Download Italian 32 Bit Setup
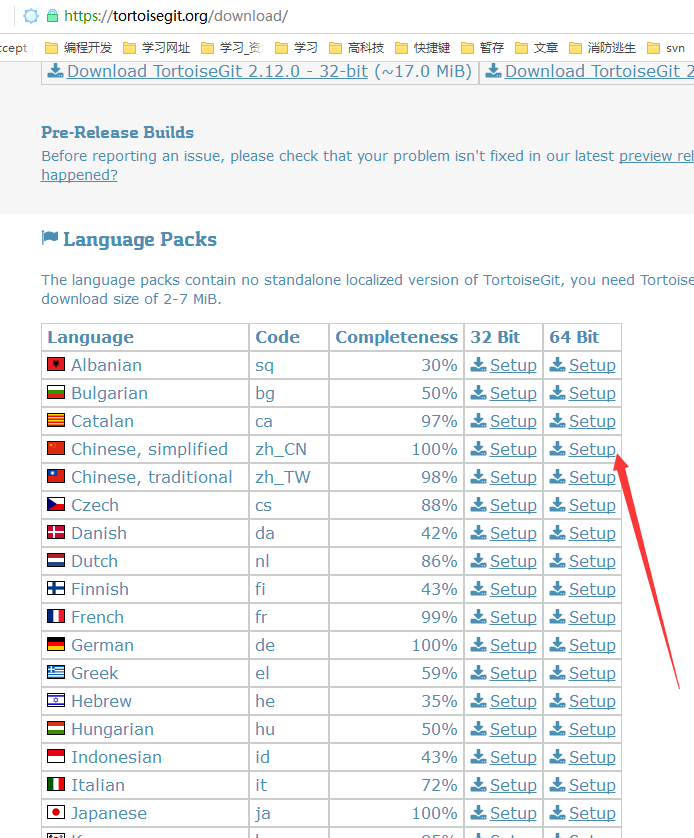Viewport: 694px width, 838px height. click(x=513, y=785)
